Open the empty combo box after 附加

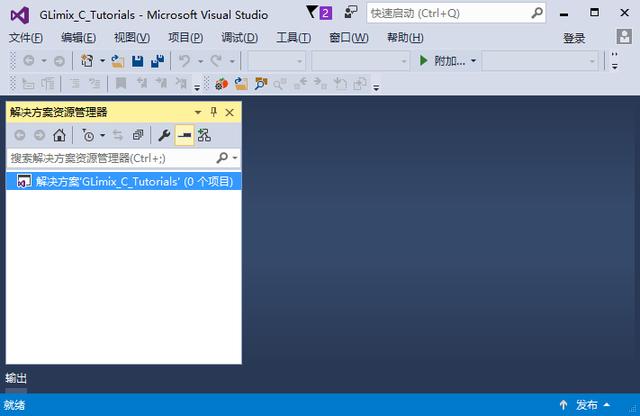[540, 61]
